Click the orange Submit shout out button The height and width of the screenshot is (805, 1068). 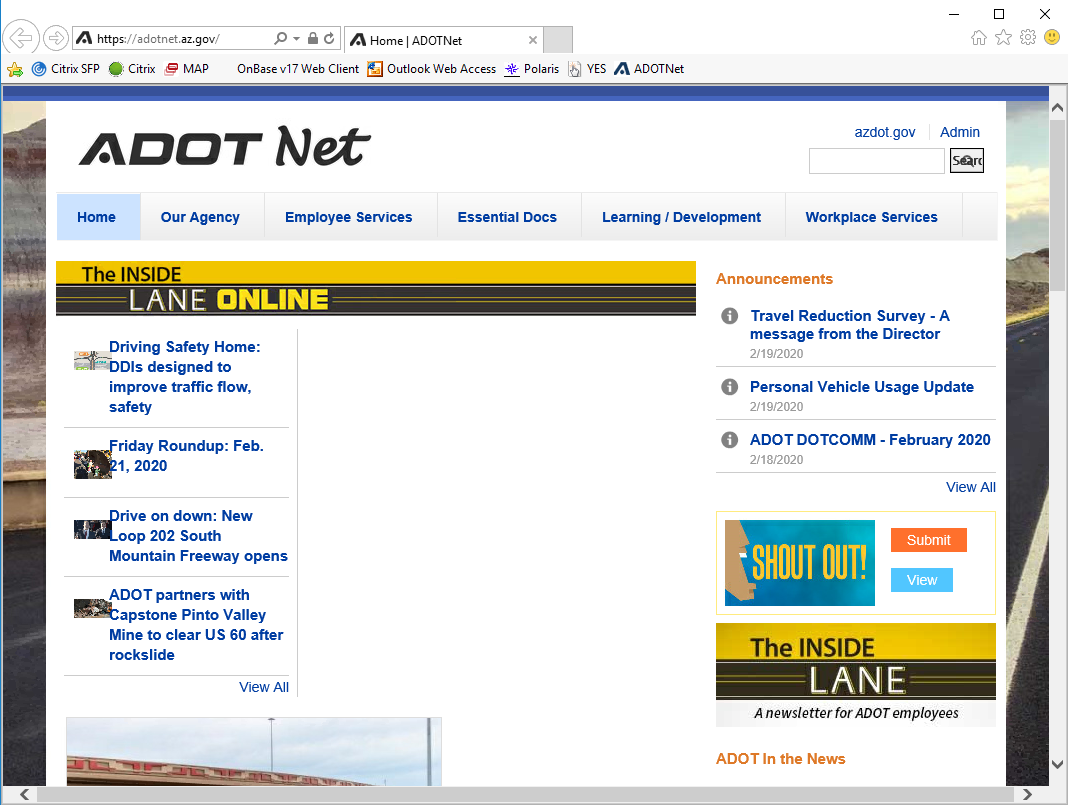[928, 540]
